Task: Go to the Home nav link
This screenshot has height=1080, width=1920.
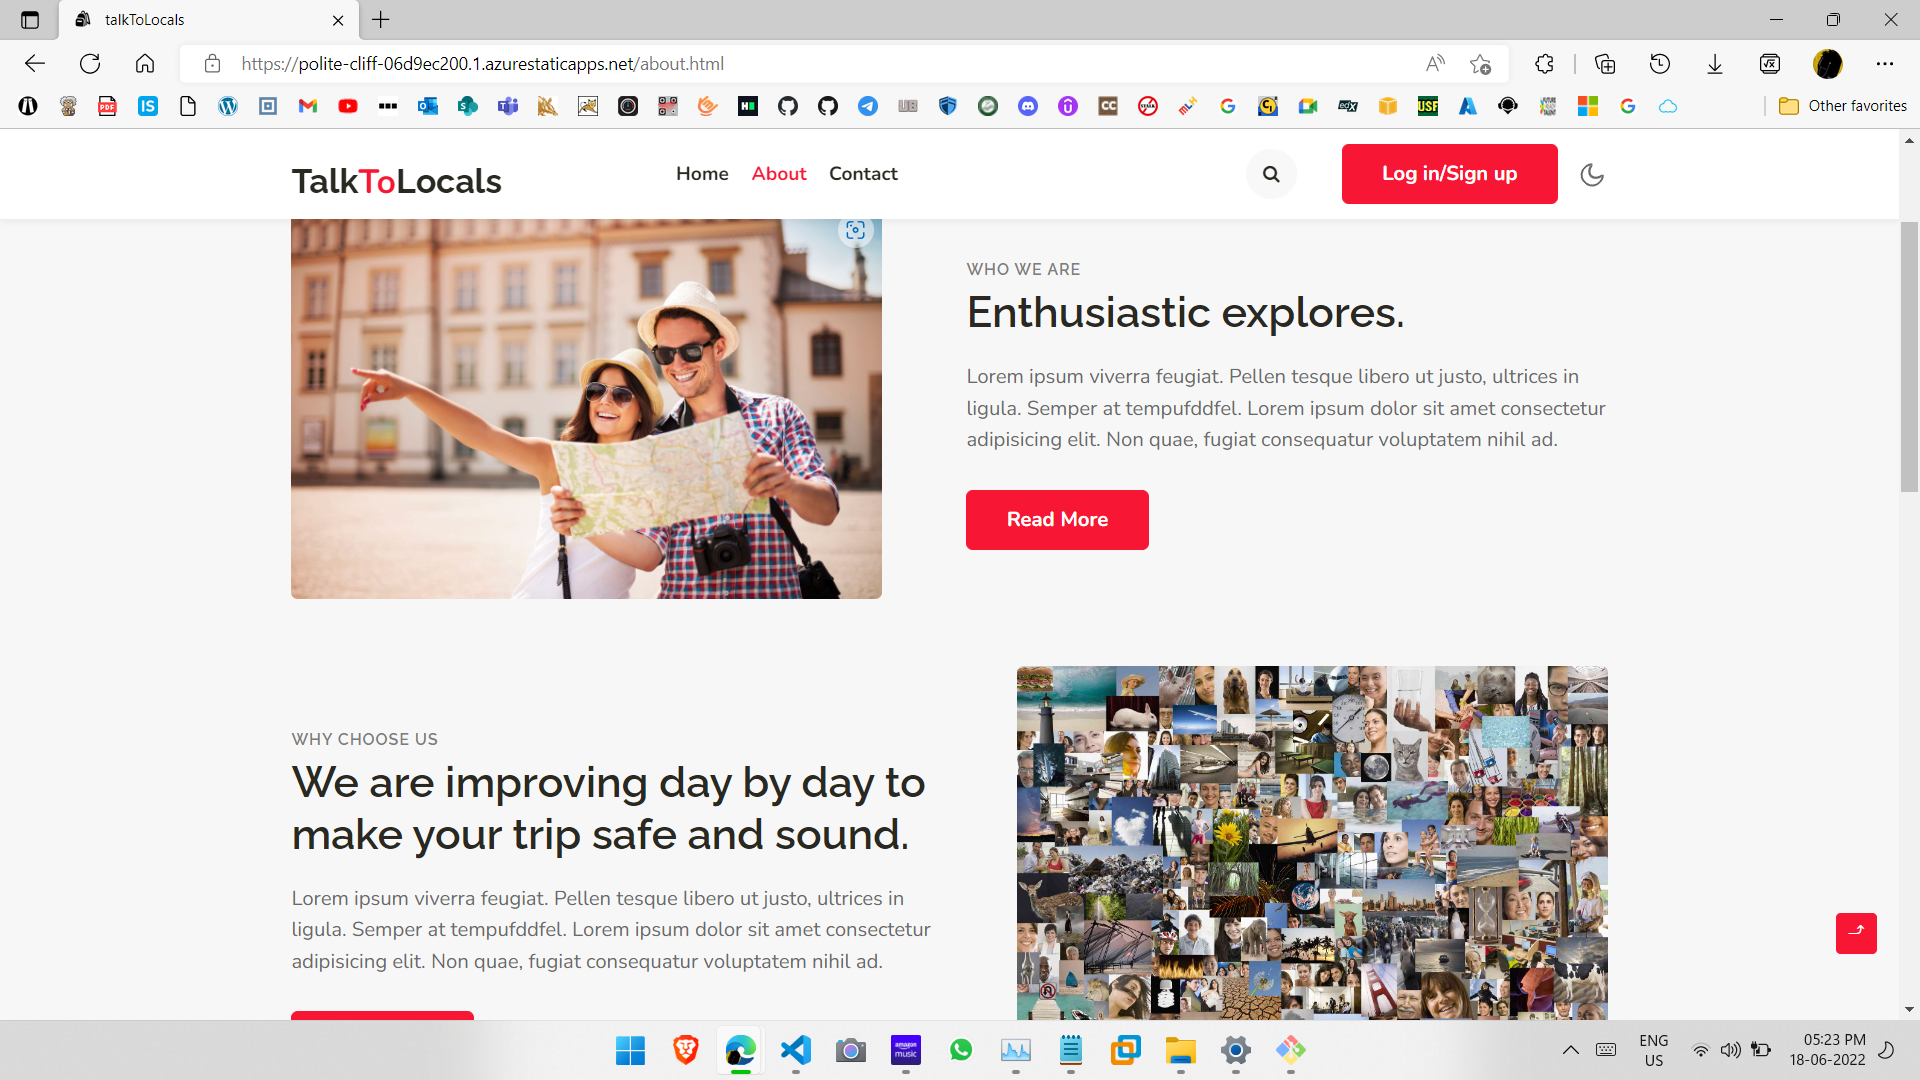Action: pyautogui.click(x=702, y=174)
